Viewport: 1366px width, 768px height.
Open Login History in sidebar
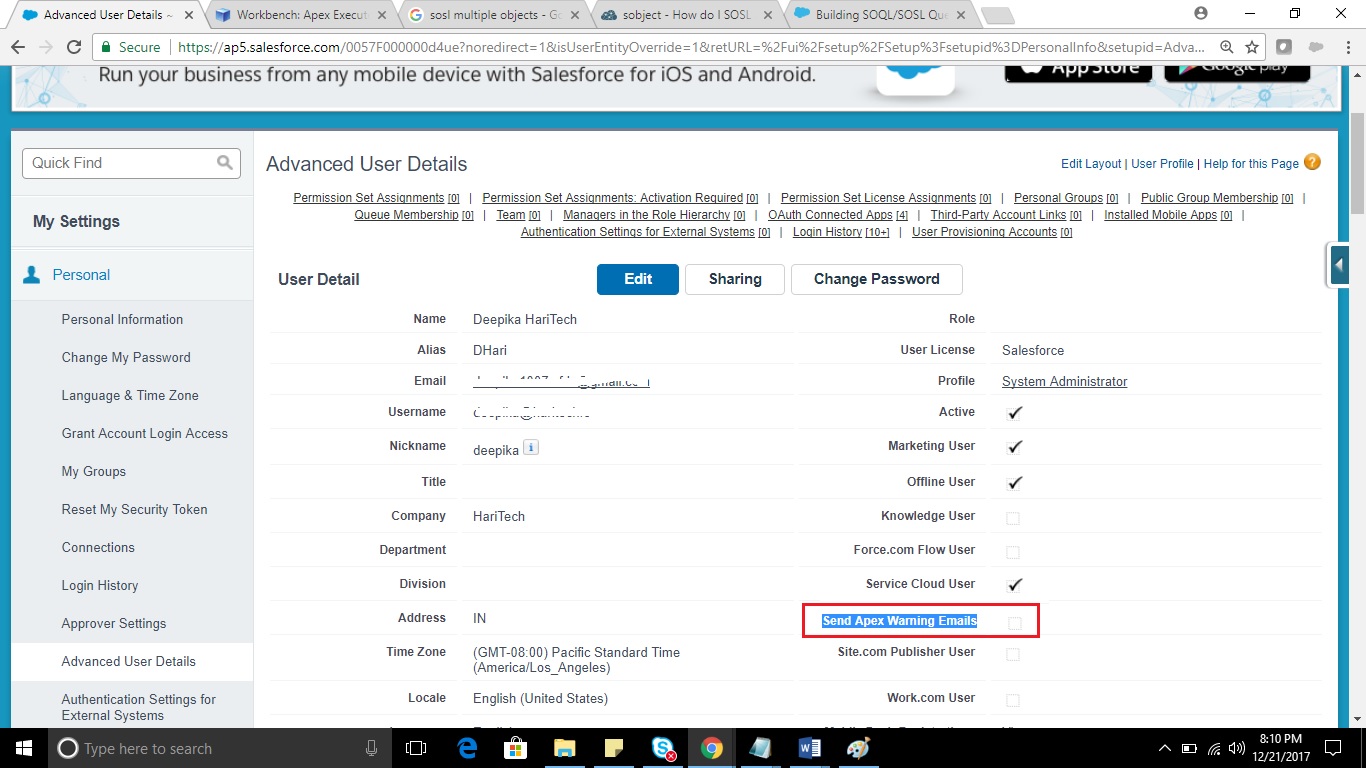[x=100, y=585]
